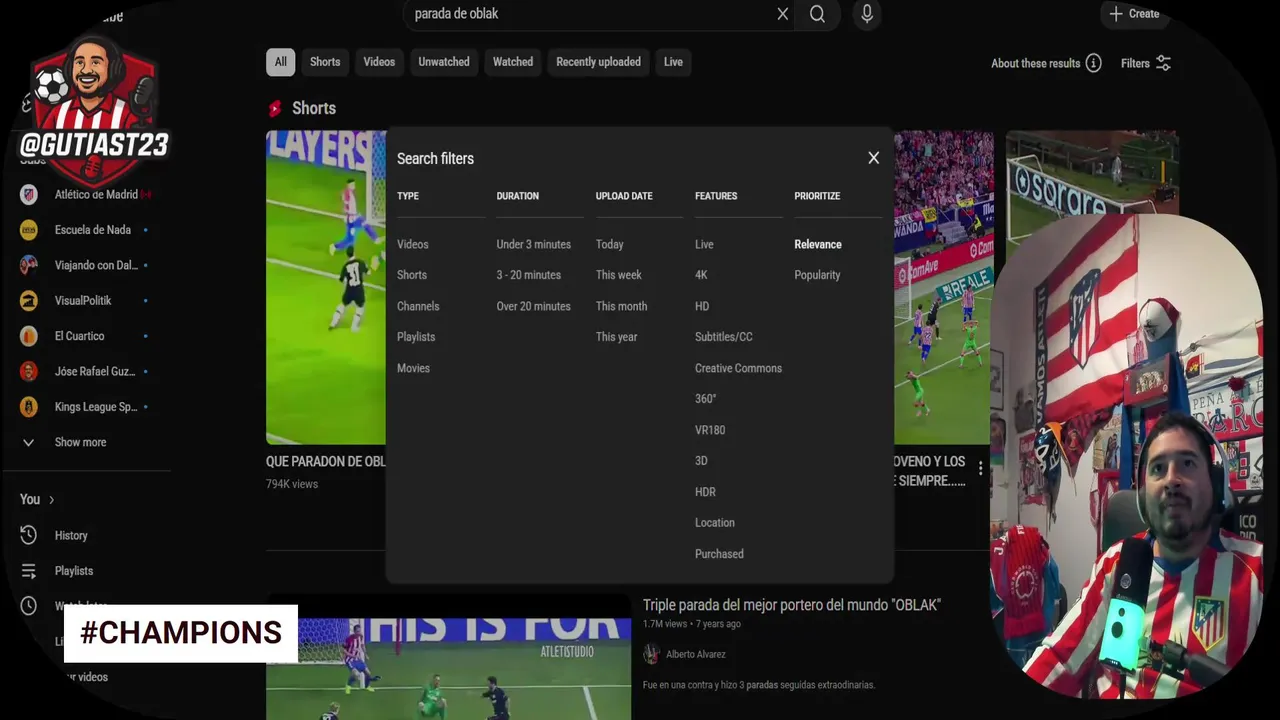Open Viajando con Dal channel avatar
This screenshot has height=720, width=1280.
tap(29, 265)
